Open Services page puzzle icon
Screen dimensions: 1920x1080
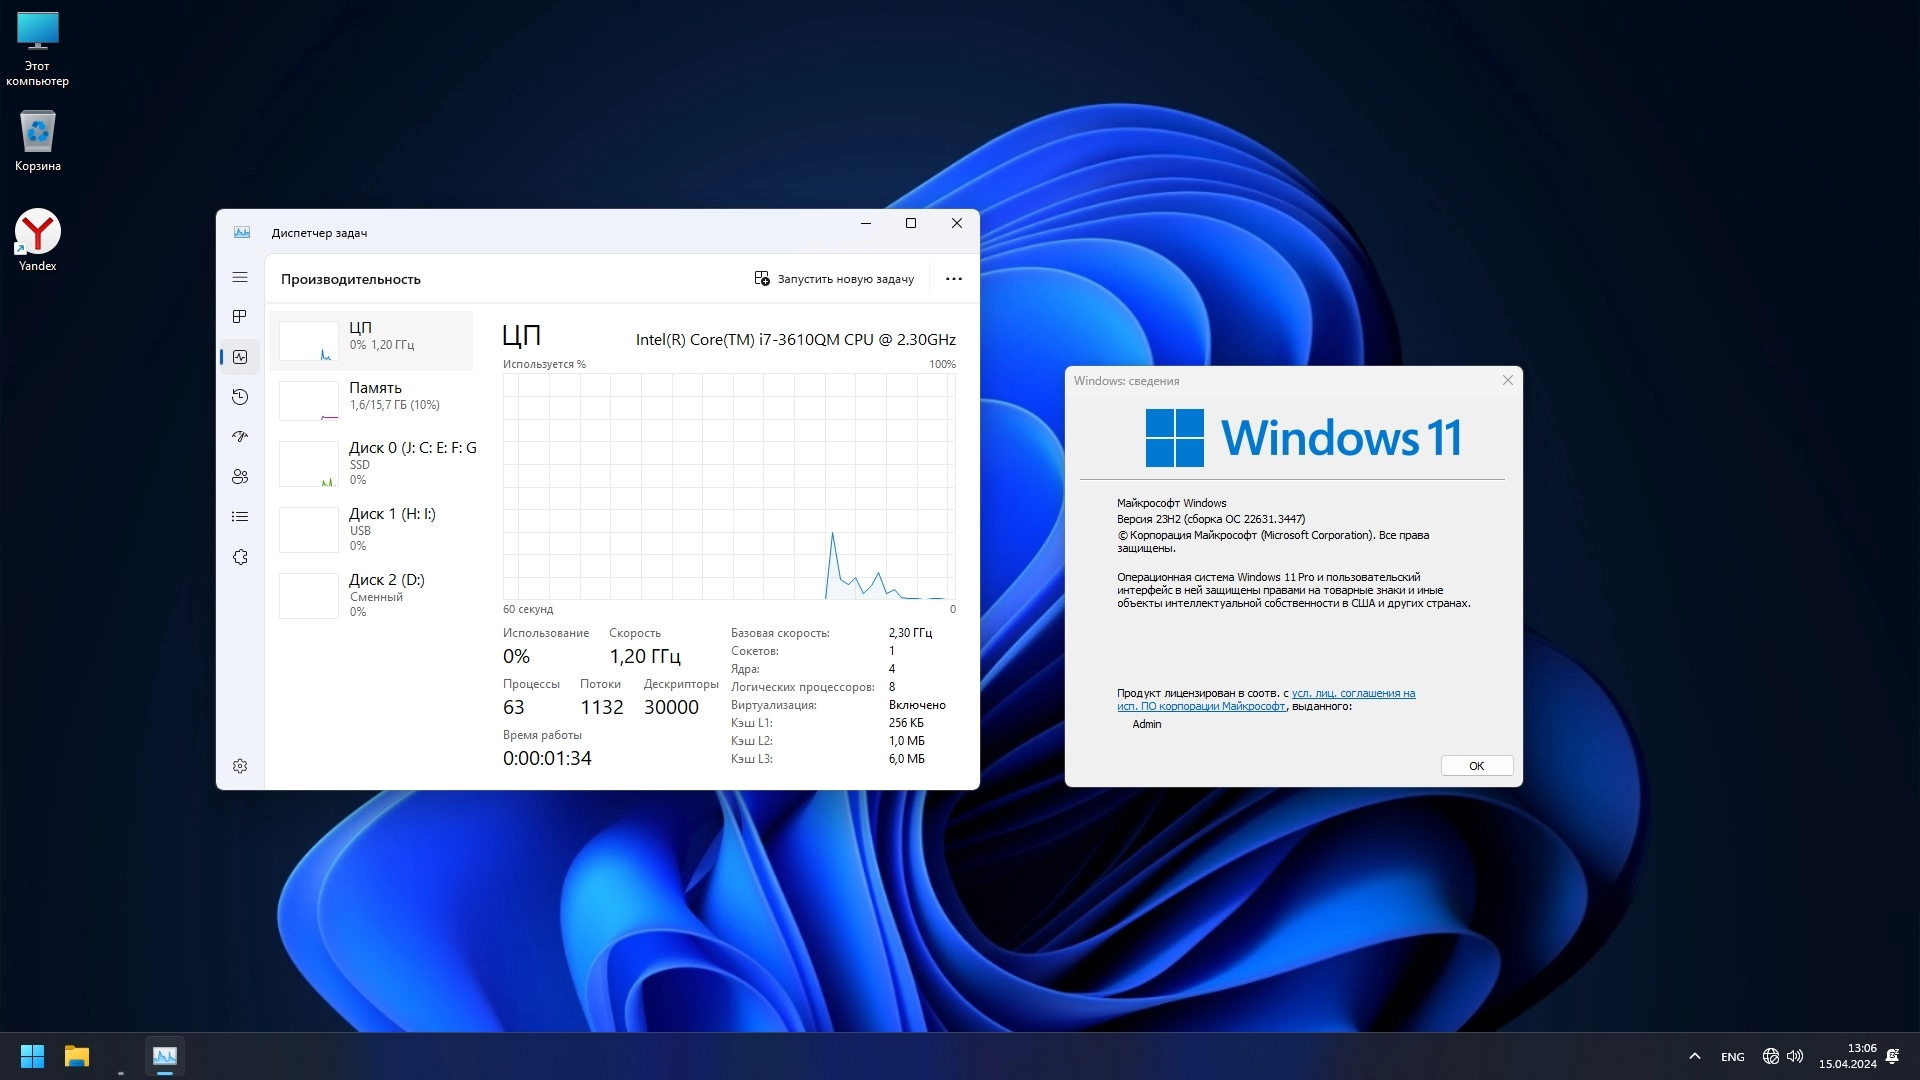coord(240,557)
